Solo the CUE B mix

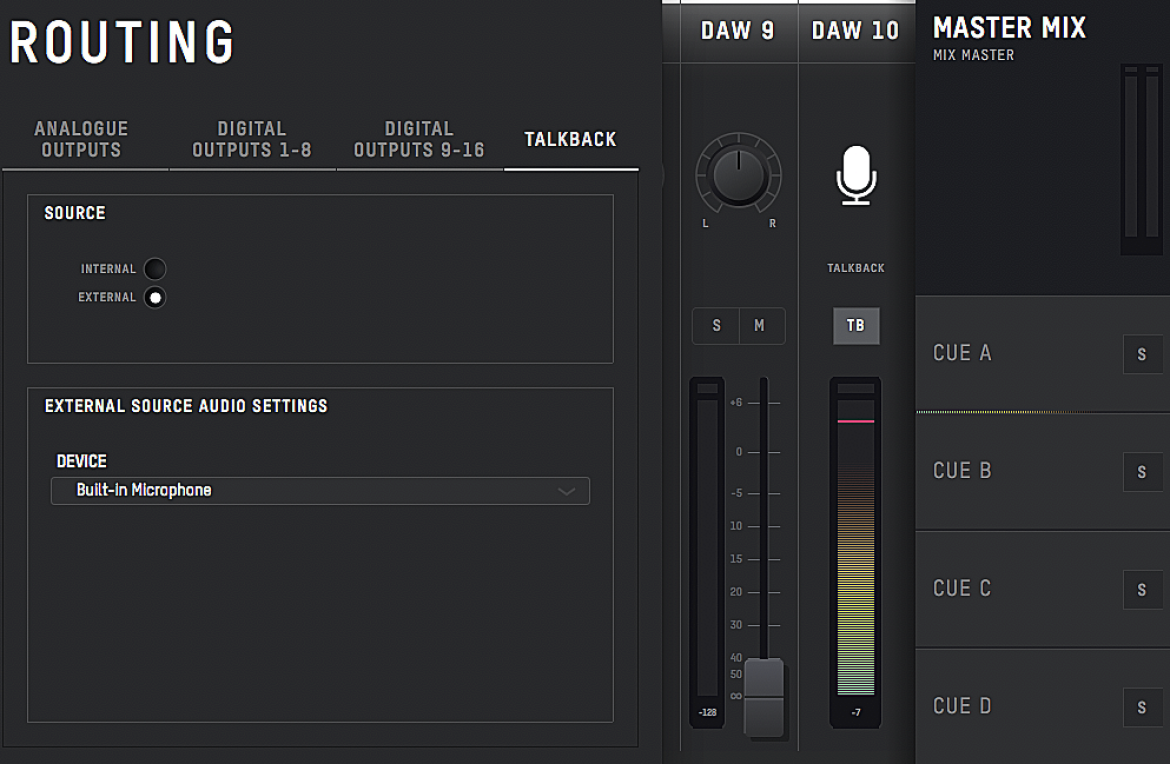[1142, 472]
